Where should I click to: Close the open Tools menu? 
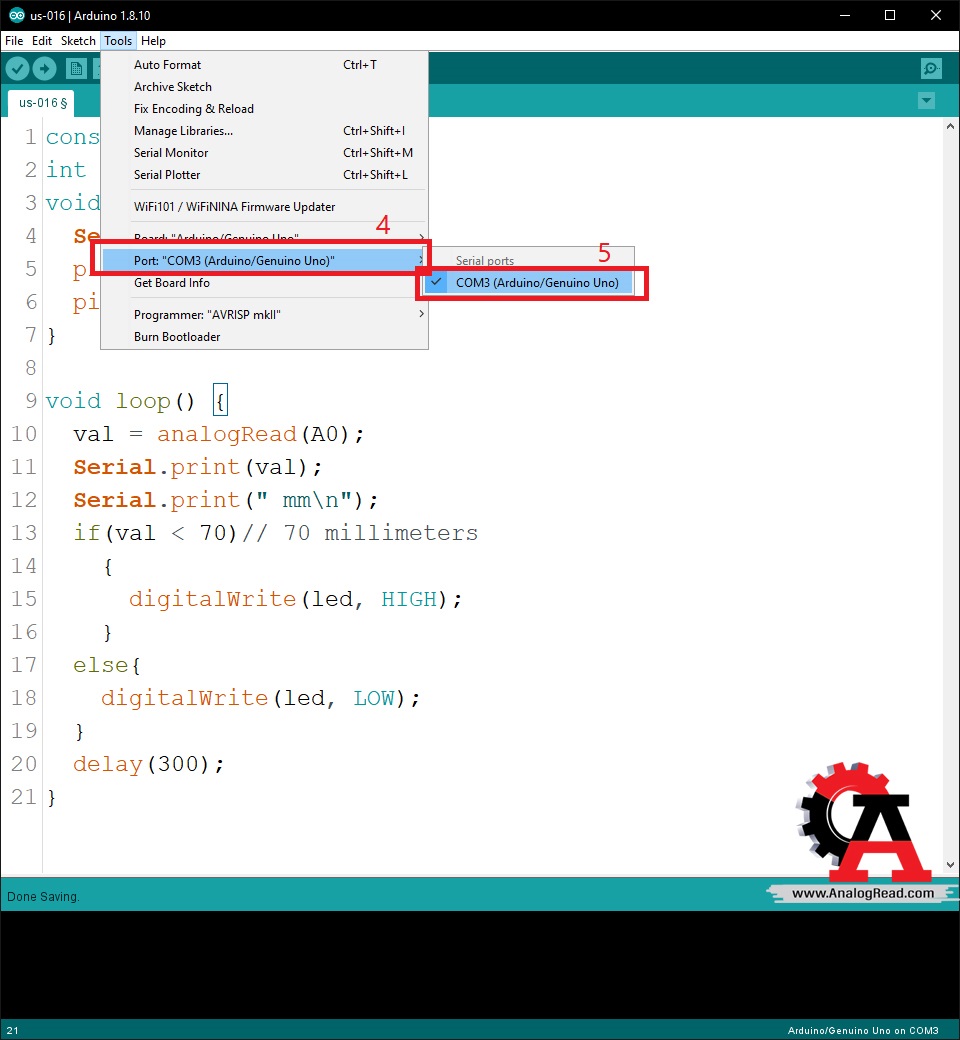(x=118, y=40)
